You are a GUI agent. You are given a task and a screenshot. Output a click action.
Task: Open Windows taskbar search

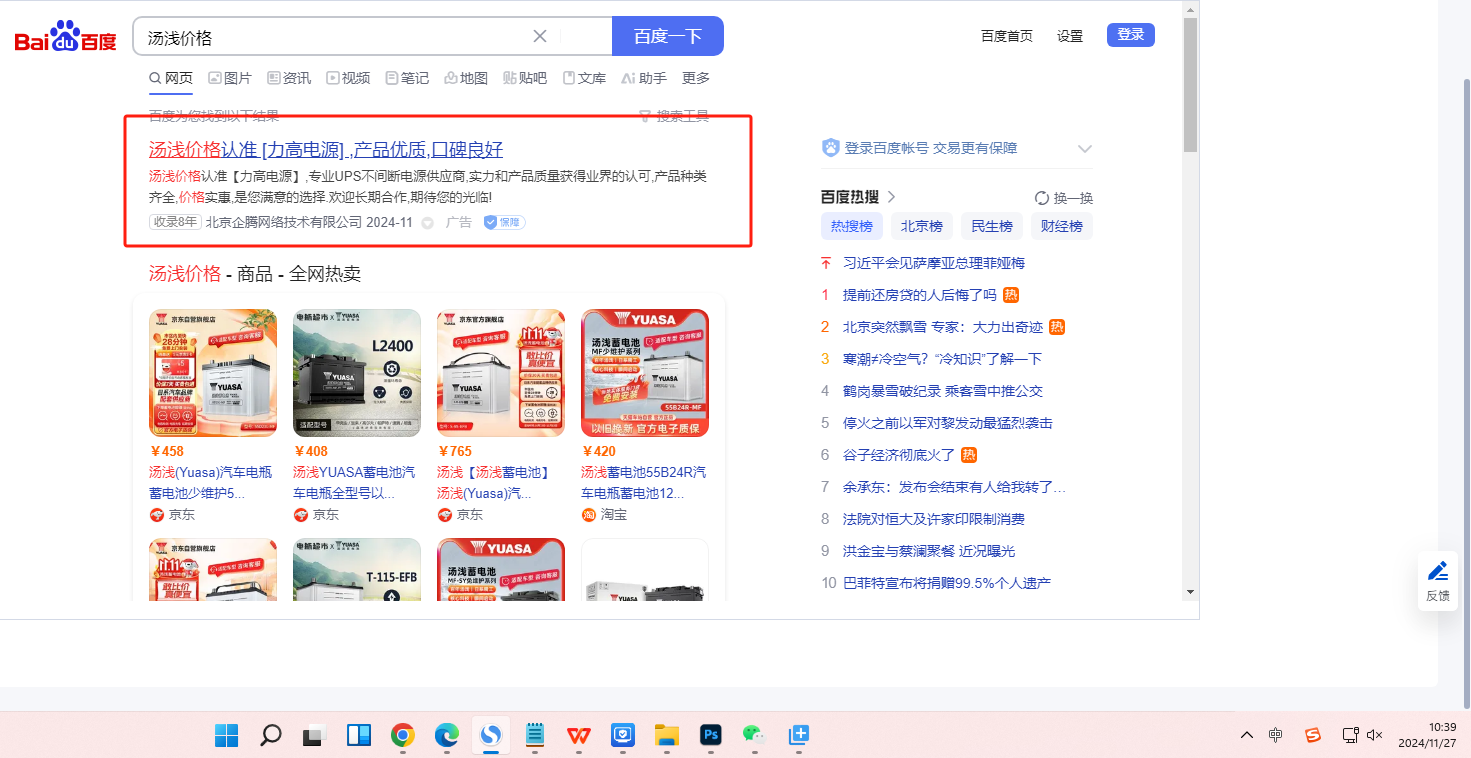tap(270, 736)
